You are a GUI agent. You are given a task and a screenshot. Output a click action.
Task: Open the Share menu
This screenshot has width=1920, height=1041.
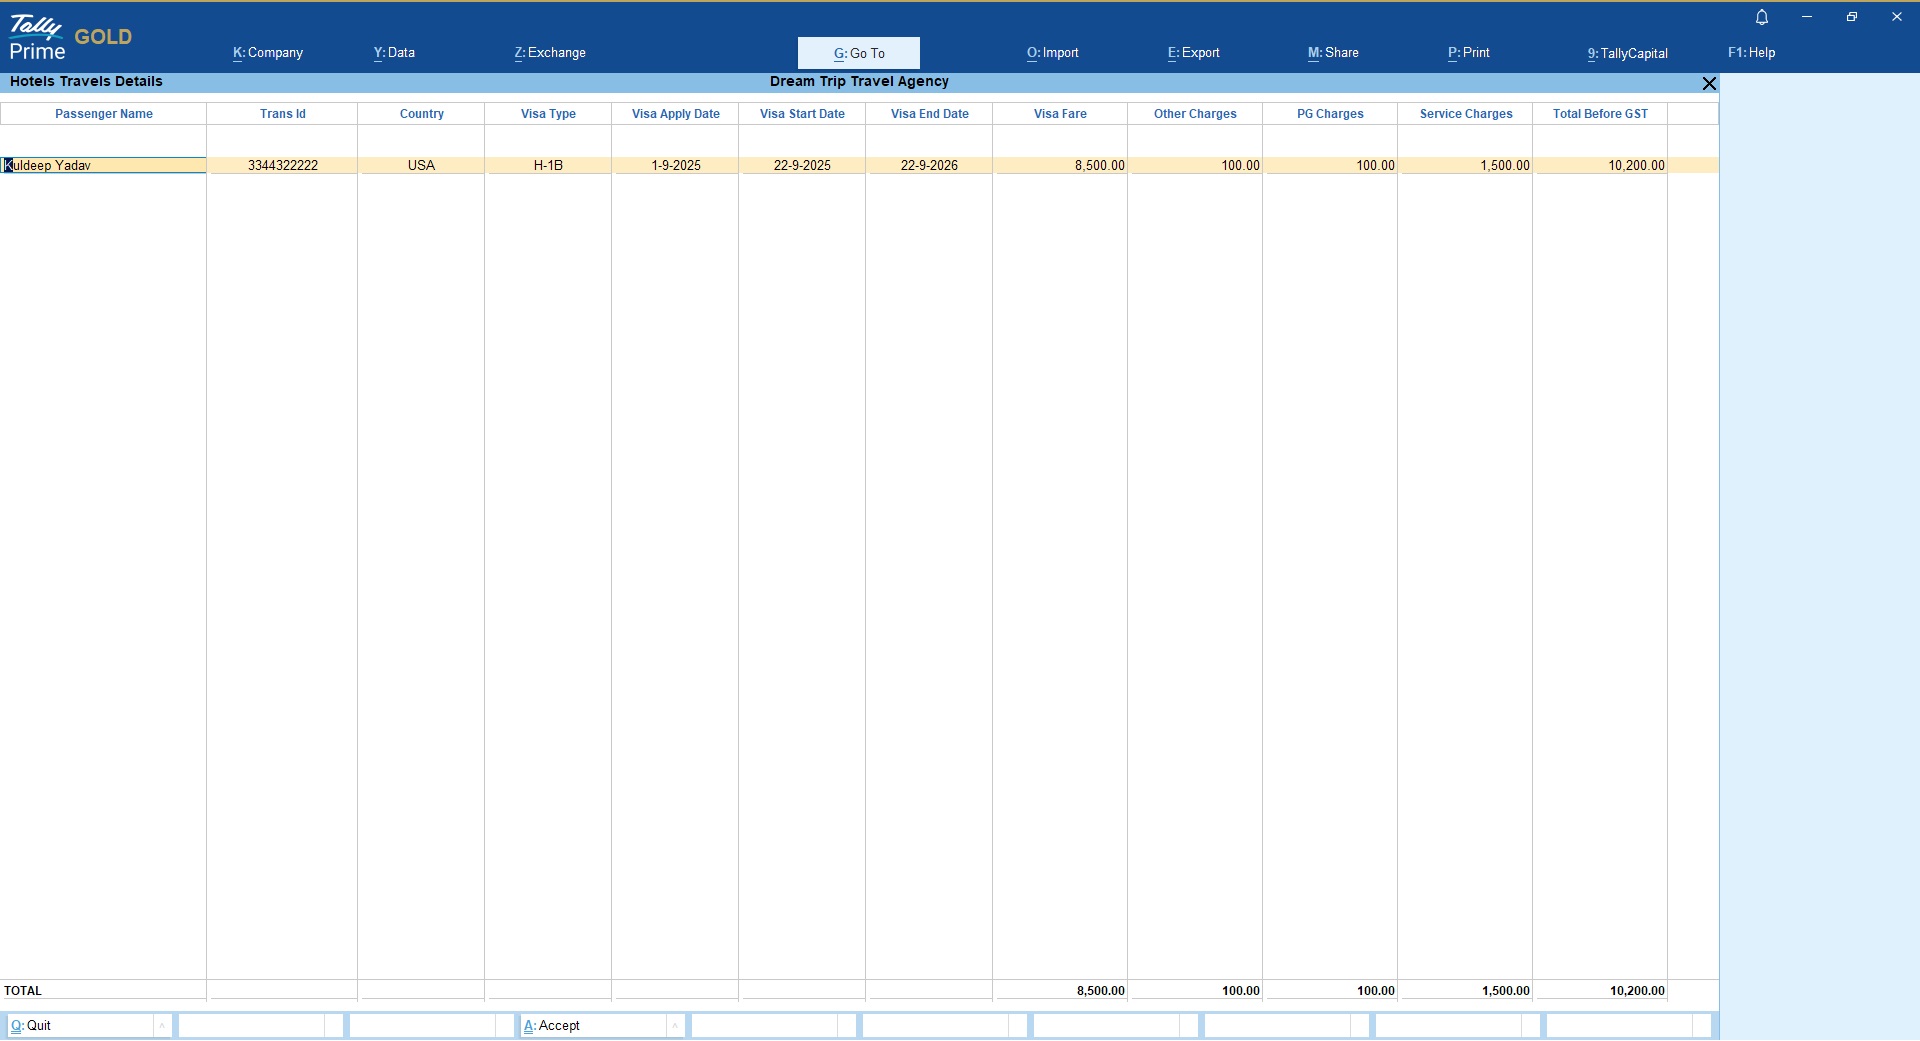point(1333,53)
